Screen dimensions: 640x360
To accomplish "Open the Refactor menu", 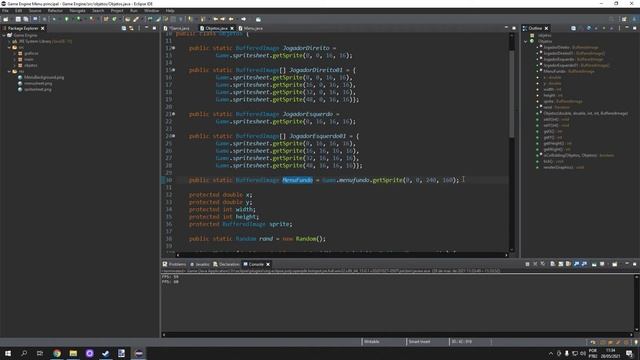I will click(x=55, y=11).
